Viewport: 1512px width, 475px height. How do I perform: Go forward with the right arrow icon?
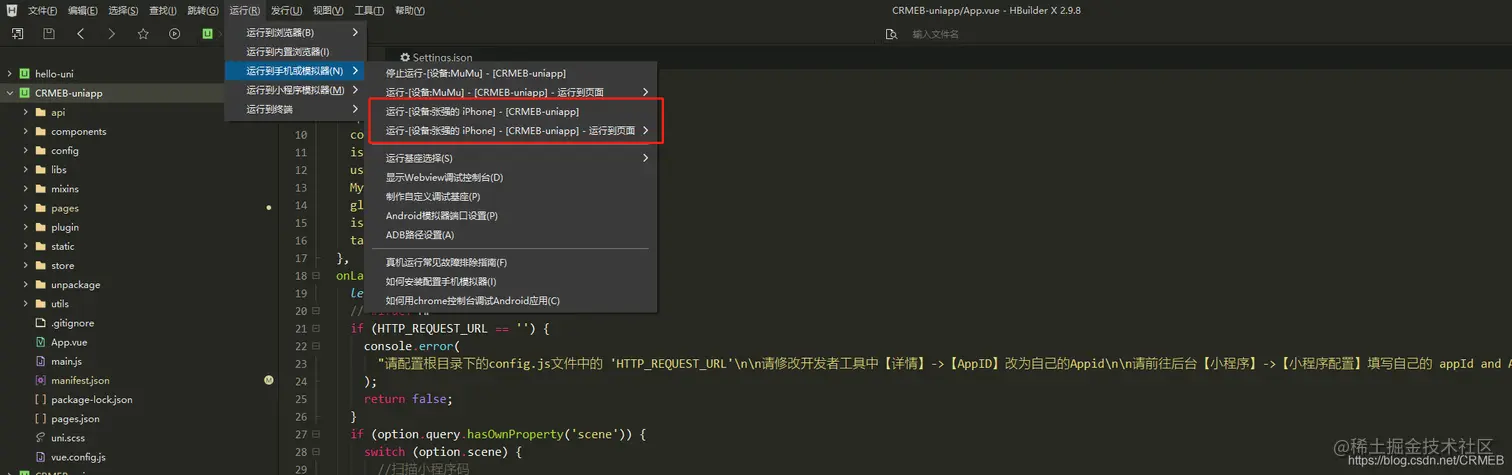pos(111,33)
